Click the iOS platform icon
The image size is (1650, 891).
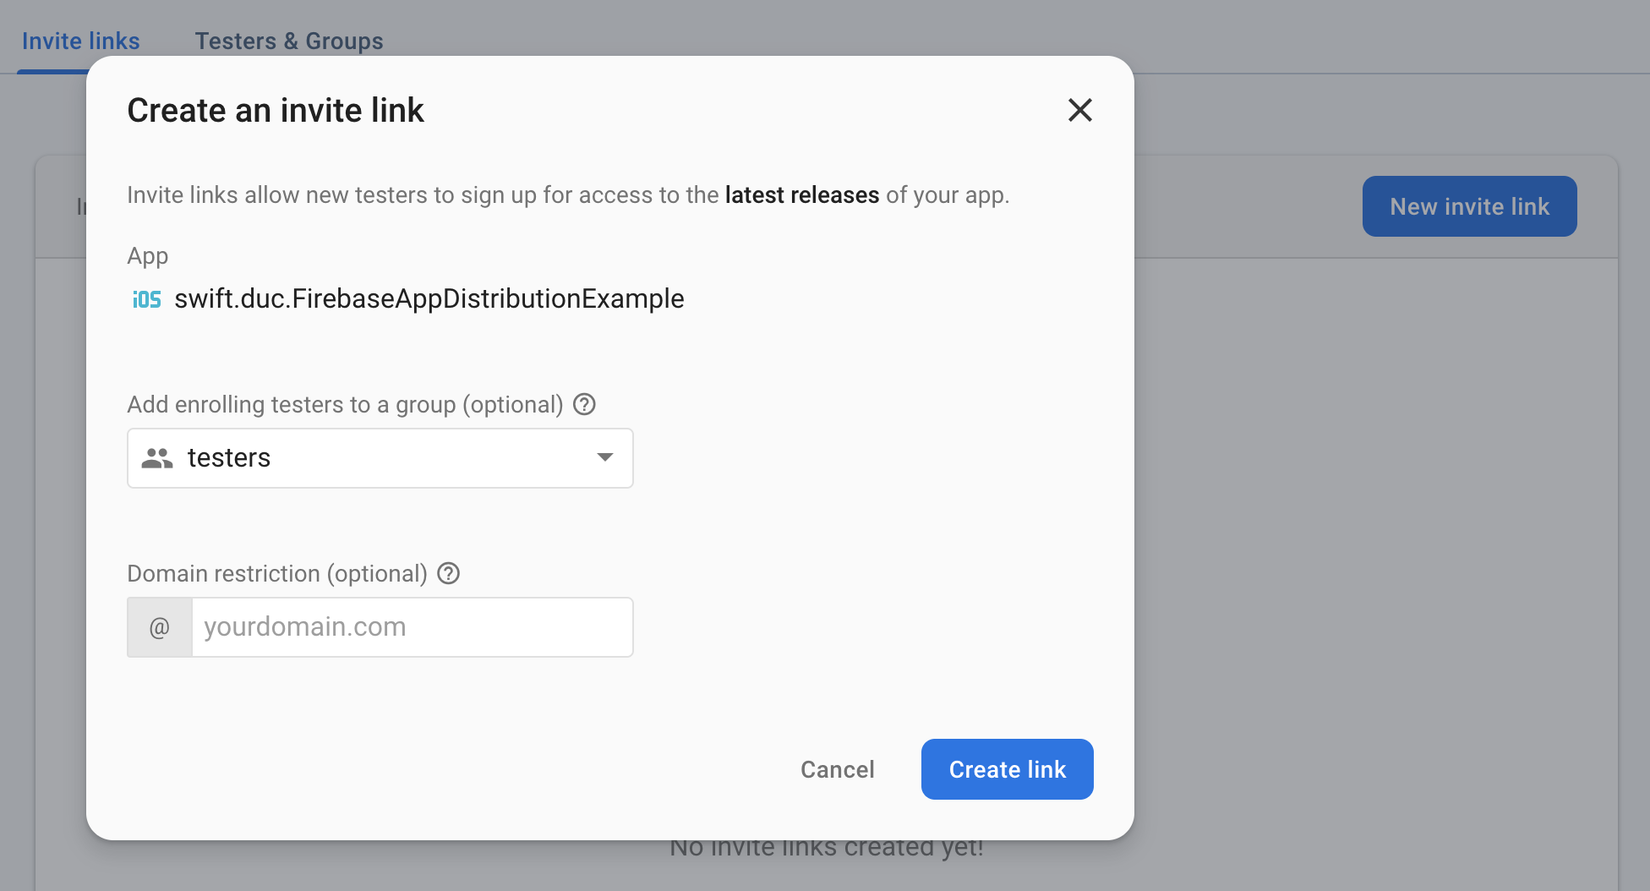pos(147,299)
